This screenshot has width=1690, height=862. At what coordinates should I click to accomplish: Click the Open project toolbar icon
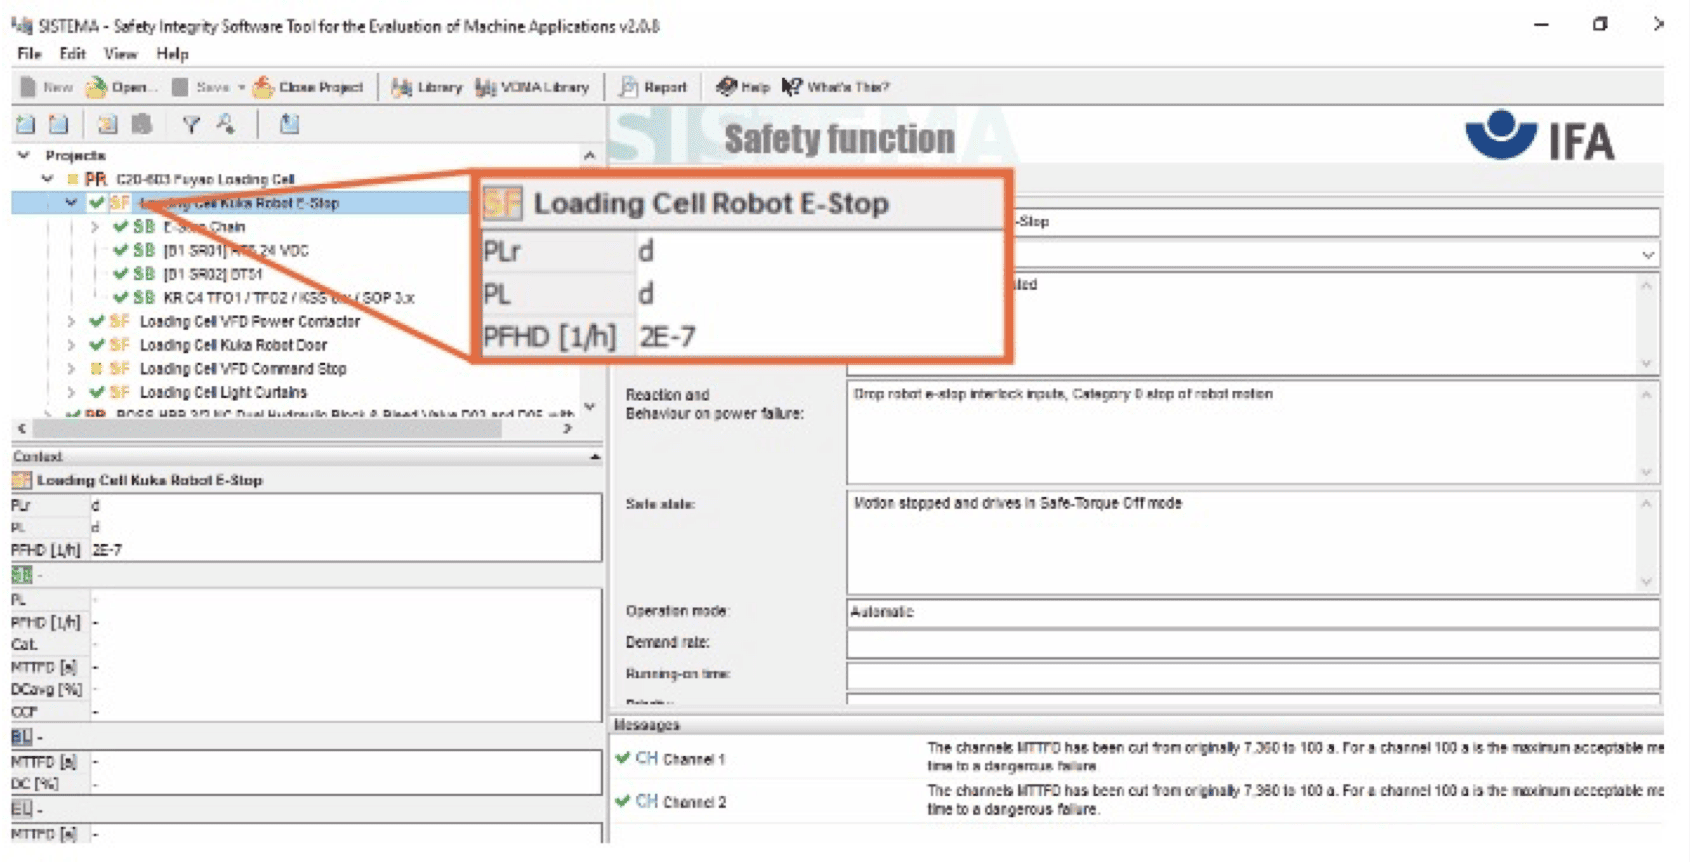(x=97, y=87)
